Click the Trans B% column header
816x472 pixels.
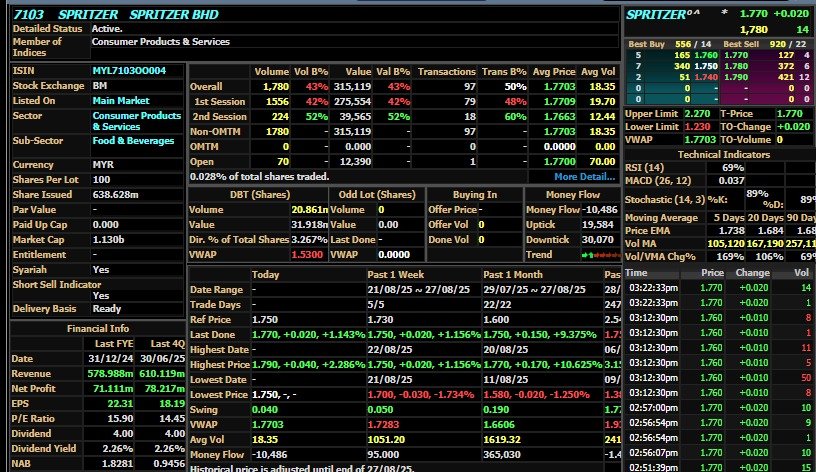click(504, 72)
